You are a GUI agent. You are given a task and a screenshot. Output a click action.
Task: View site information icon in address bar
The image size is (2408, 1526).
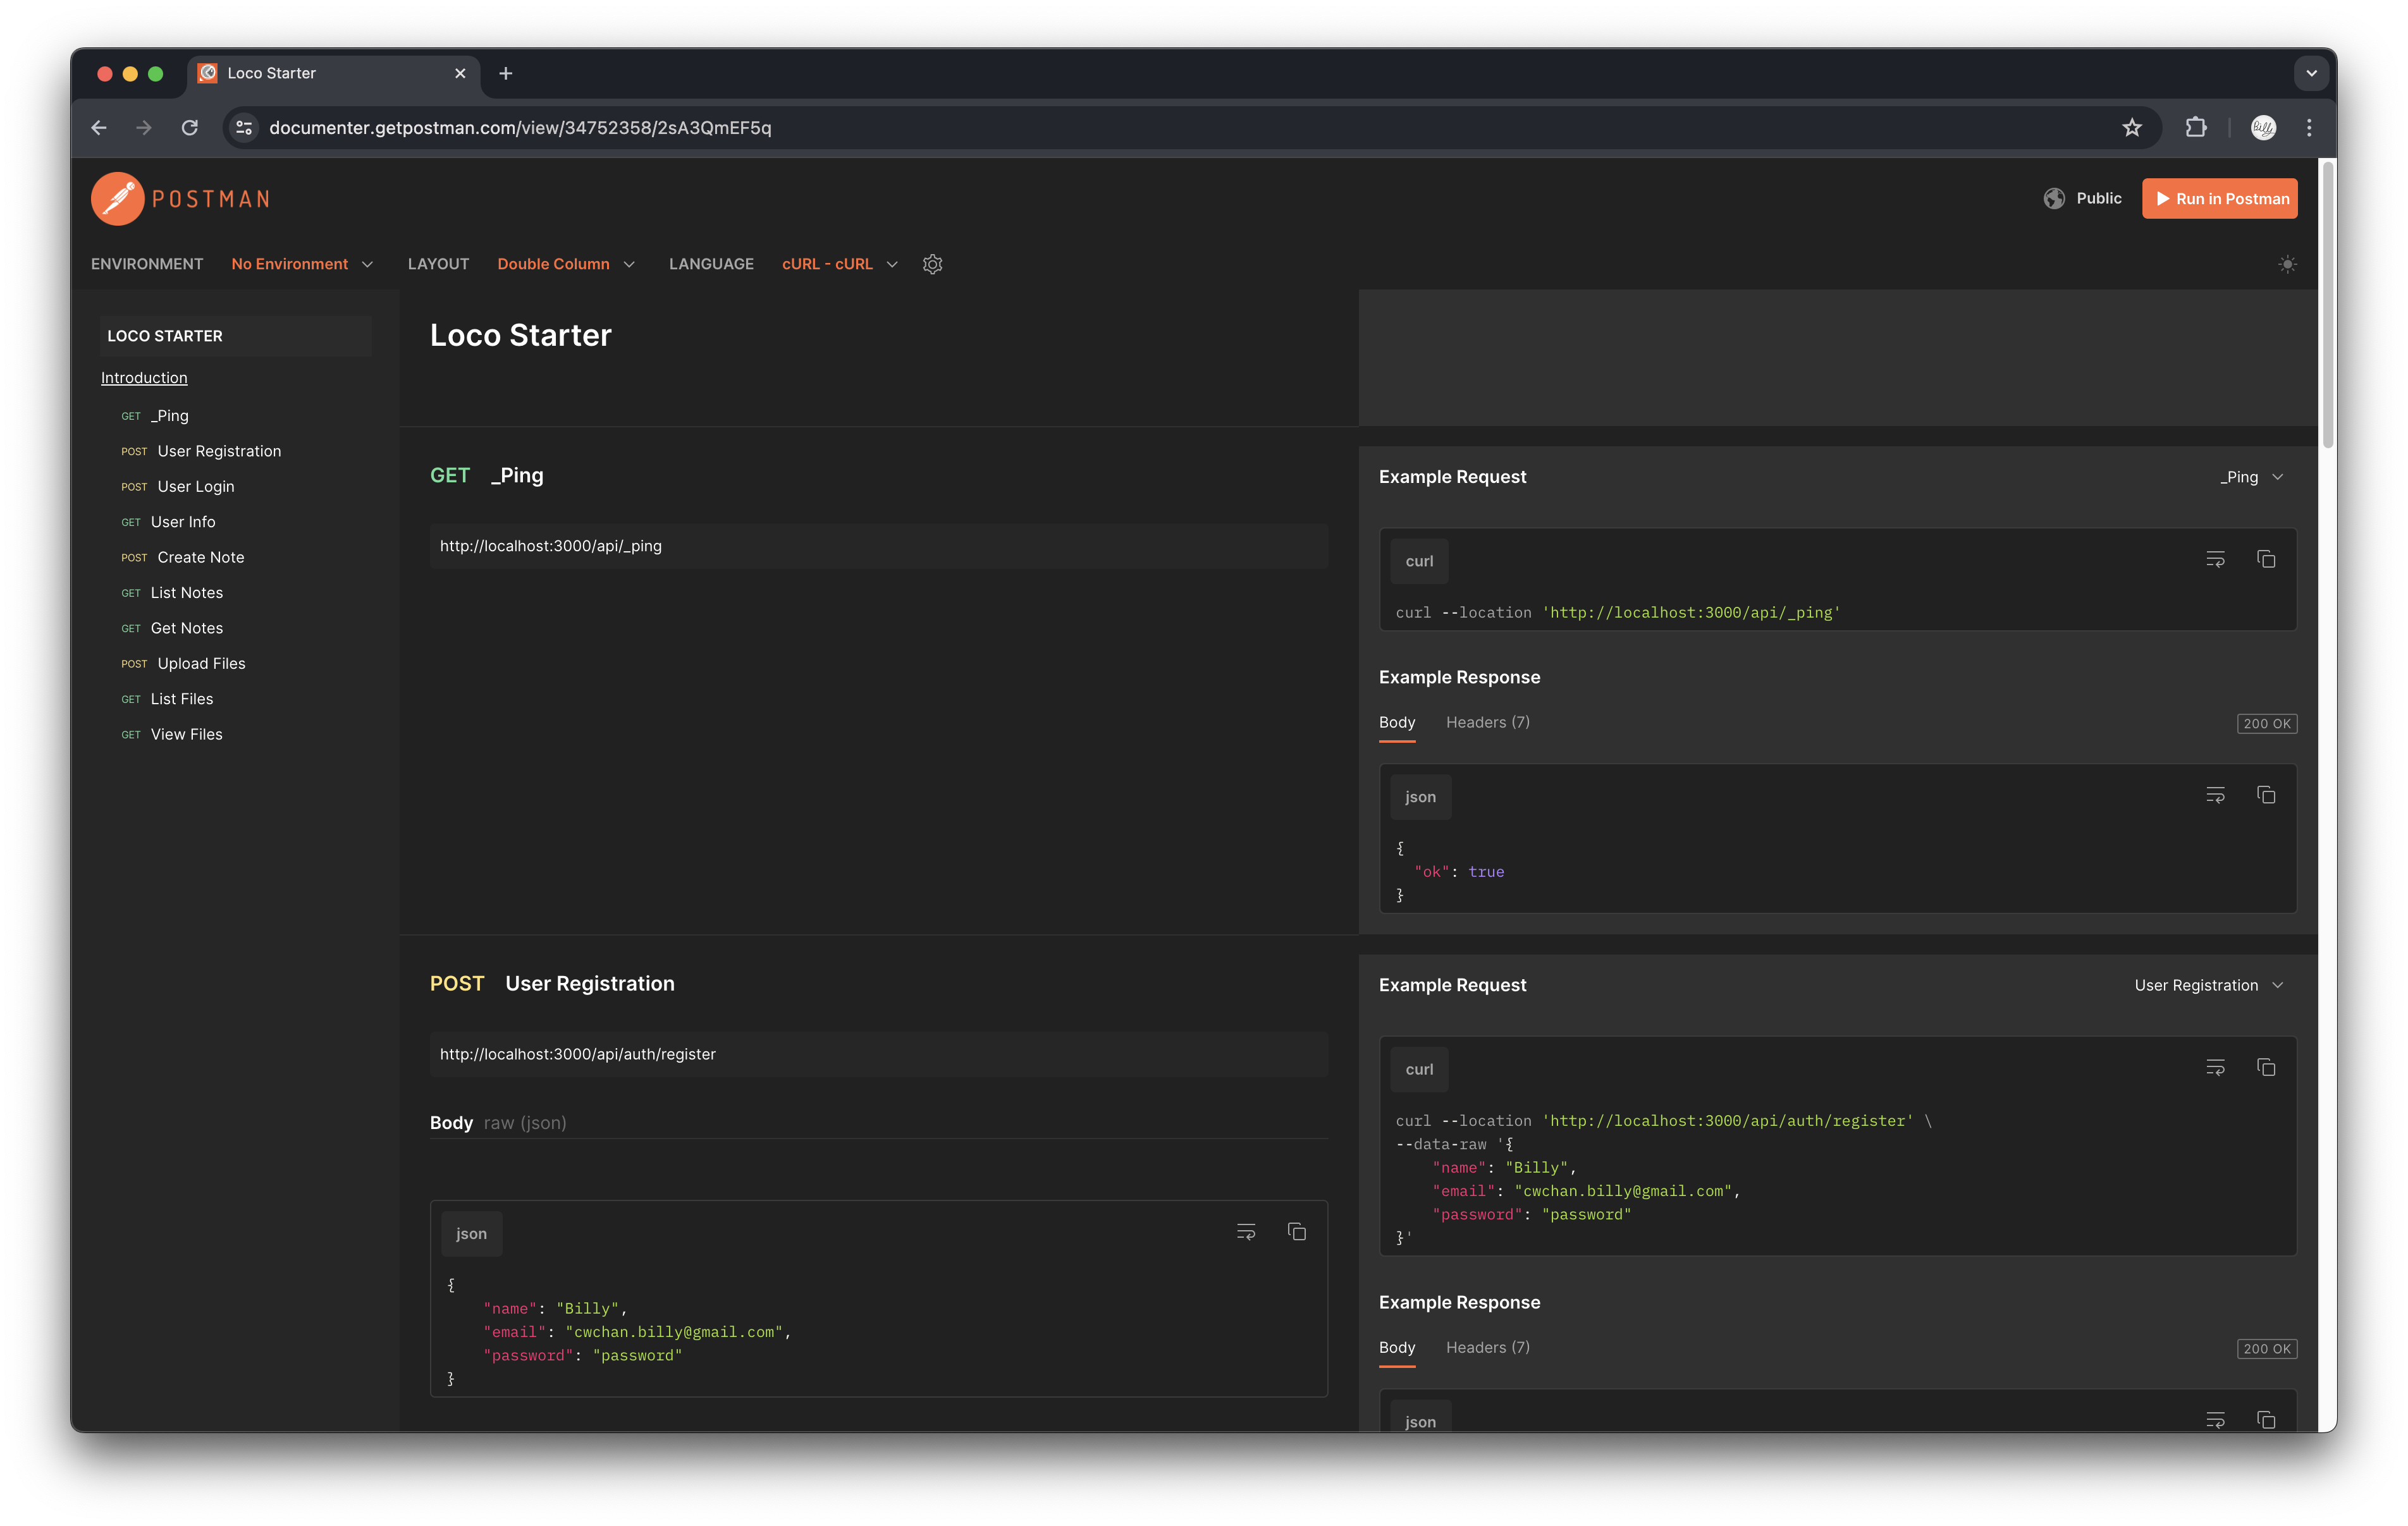click(x=244, y=127)
